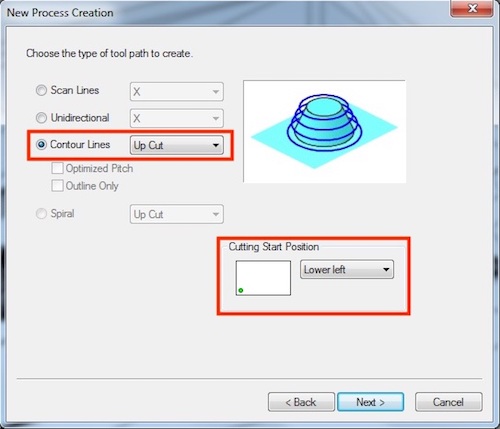Open the Unidirectional direction dropdown

tap(177, 118)
